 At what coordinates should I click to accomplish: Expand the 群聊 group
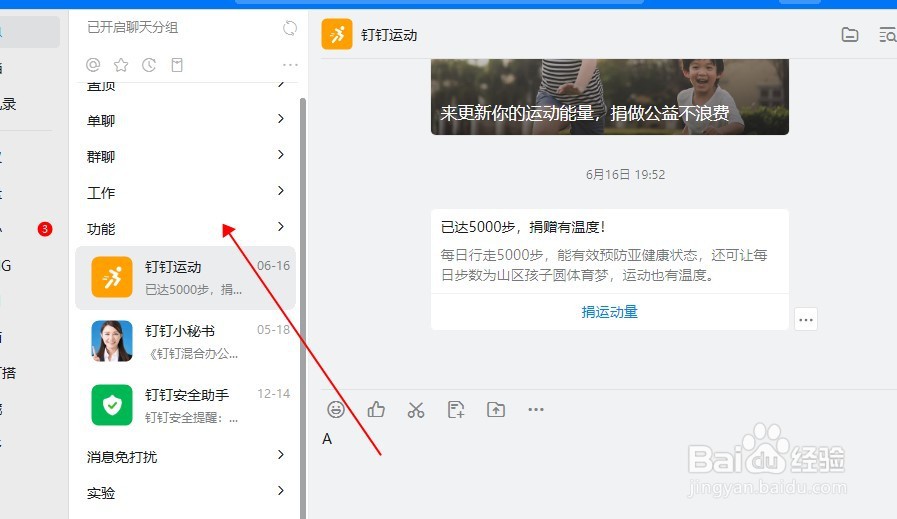(x=185, y=156)
